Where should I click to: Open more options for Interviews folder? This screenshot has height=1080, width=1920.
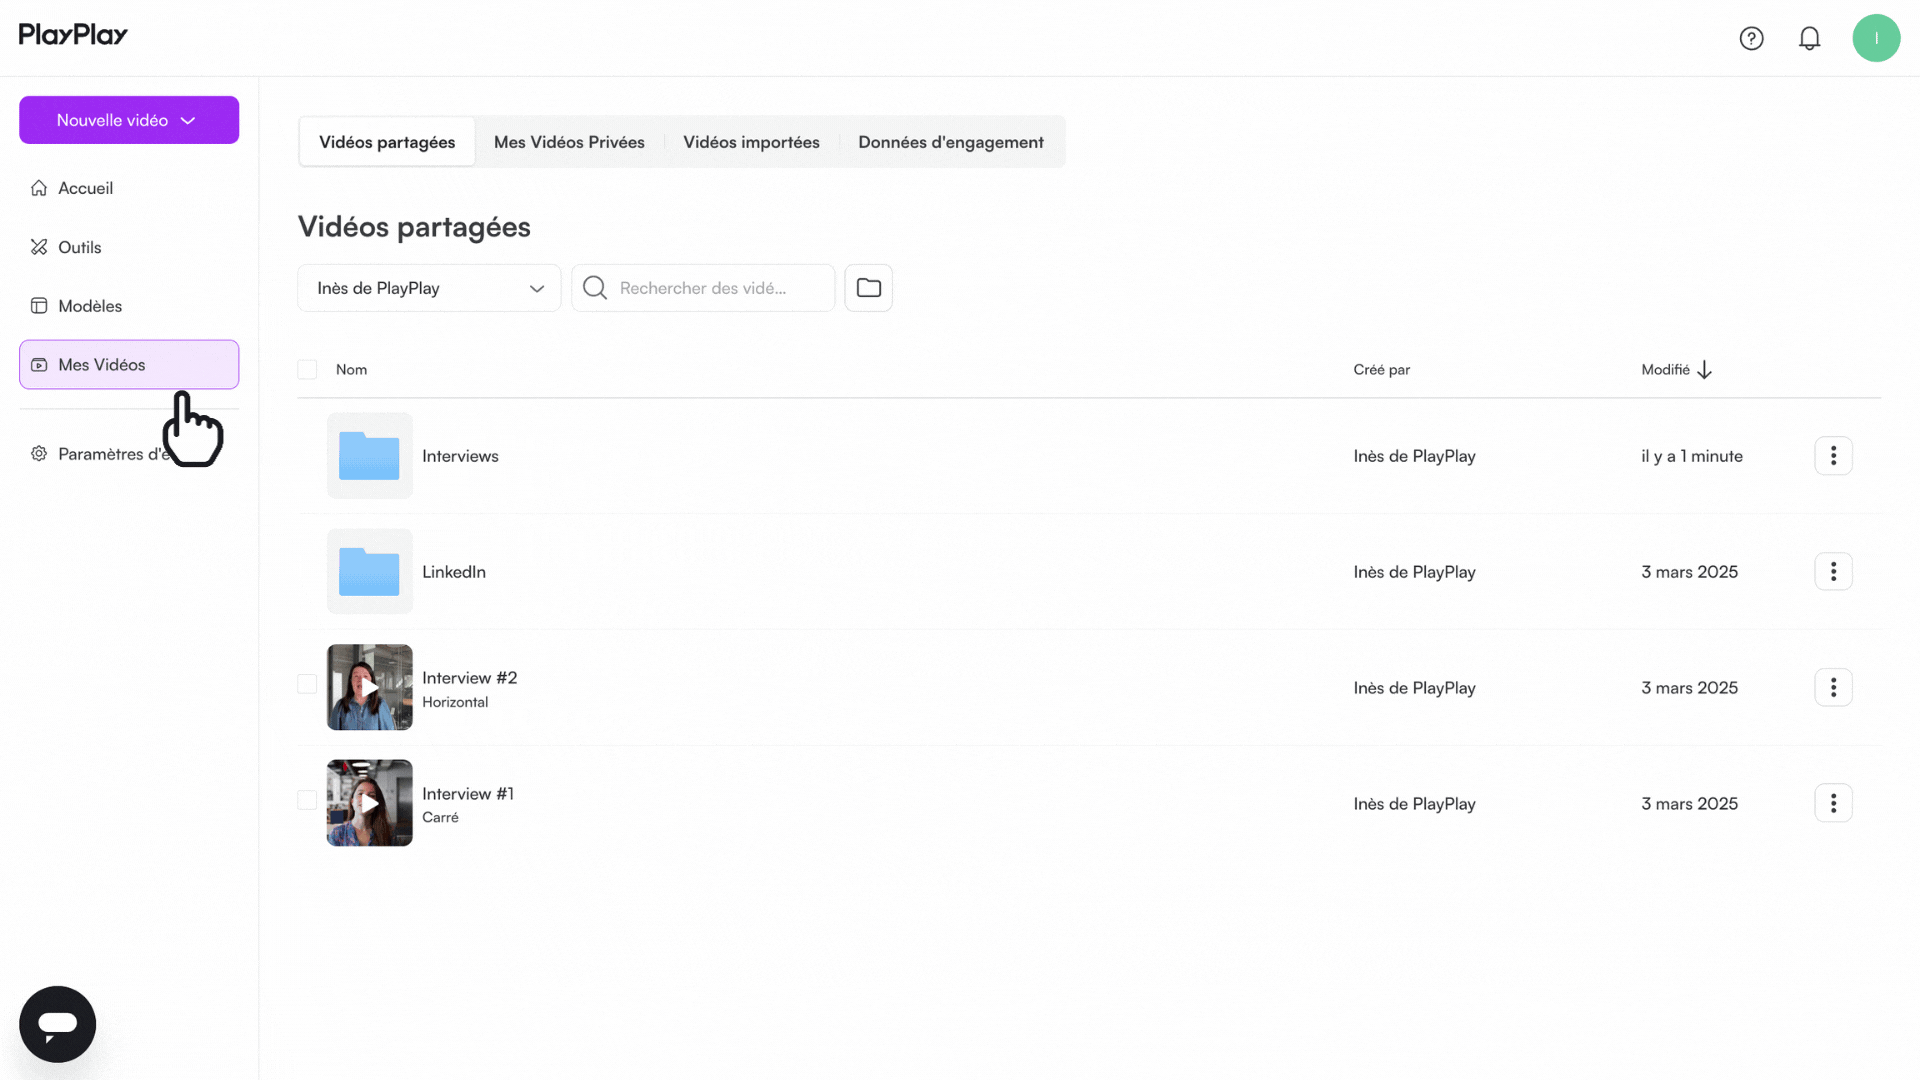coord(1833,456)
